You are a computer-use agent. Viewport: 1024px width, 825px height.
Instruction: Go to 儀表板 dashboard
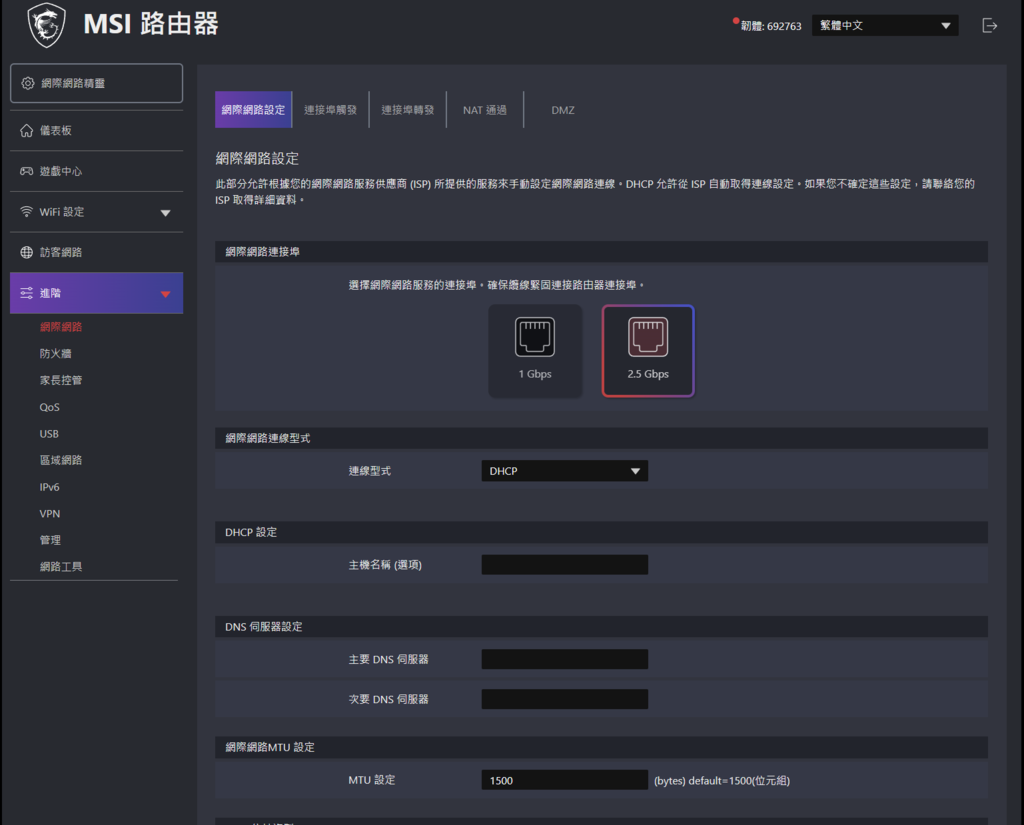97,131
